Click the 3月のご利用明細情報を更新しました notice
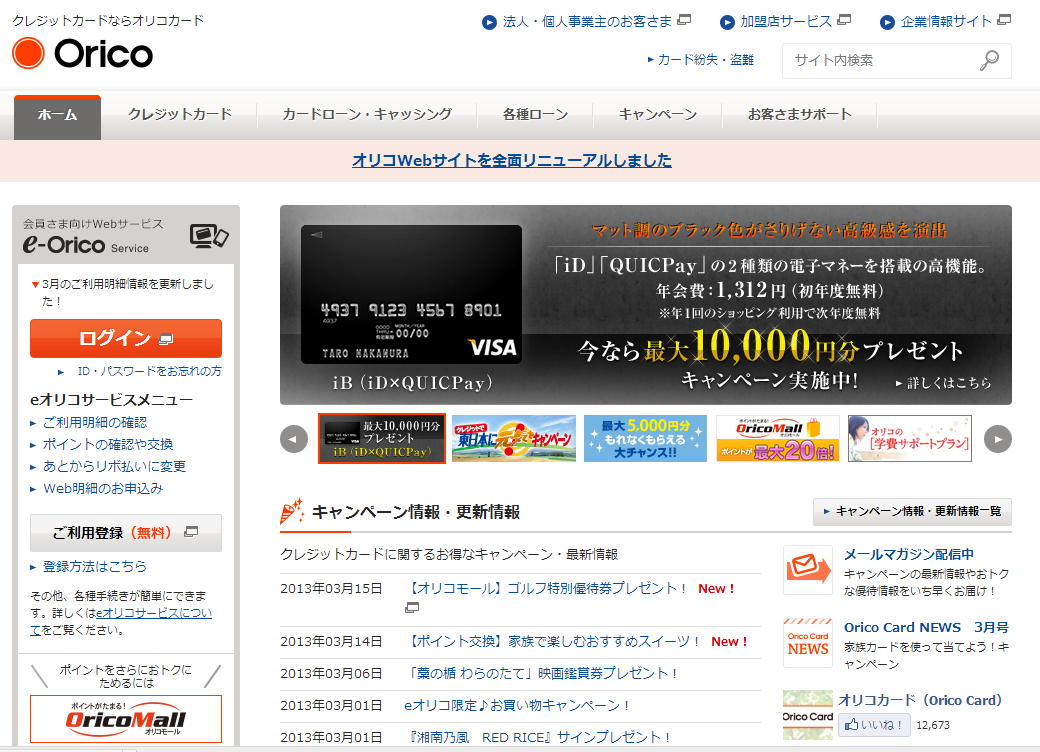 (127, 292)
